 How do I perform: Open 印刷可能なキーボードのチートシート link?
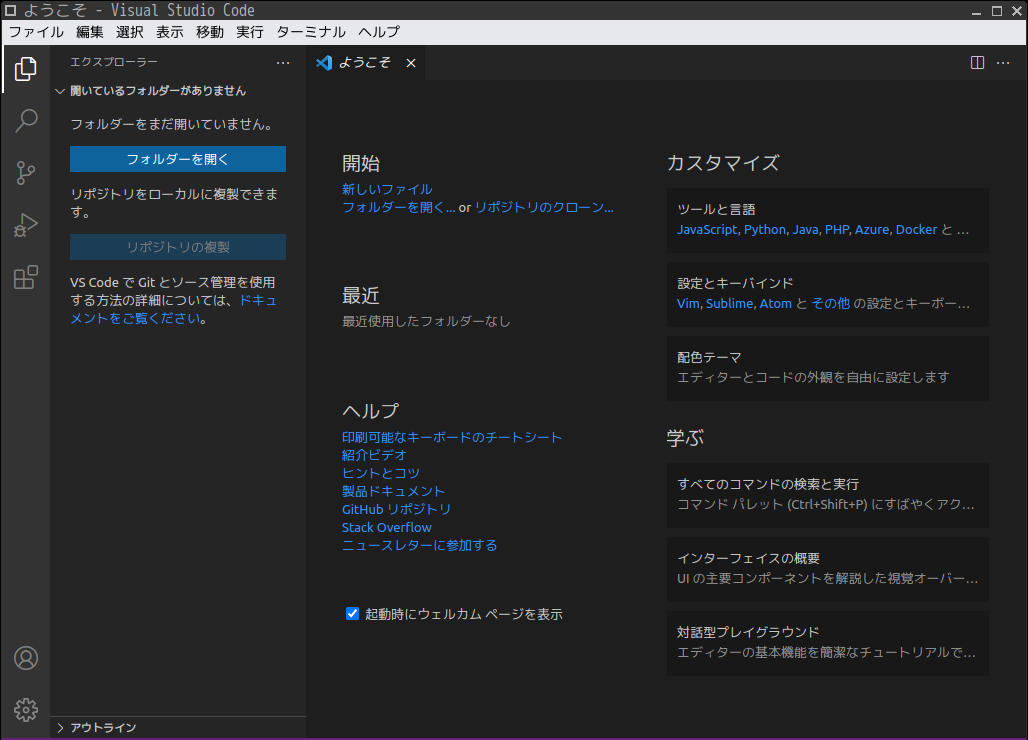[452, 437]
